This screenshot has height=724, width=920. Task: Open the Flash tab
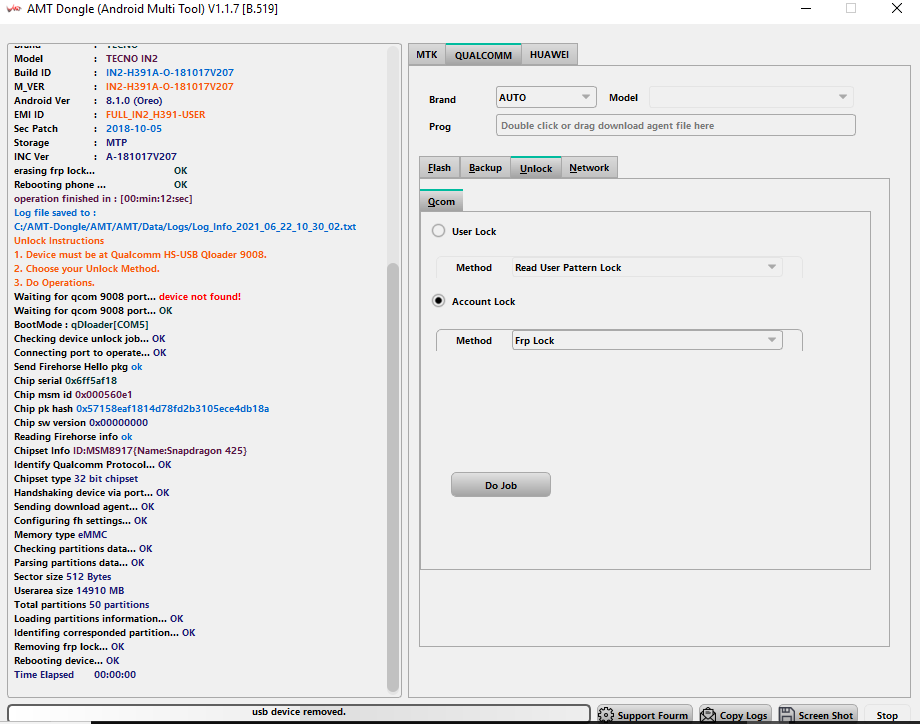pyautogui.click(x=439, y=168)
